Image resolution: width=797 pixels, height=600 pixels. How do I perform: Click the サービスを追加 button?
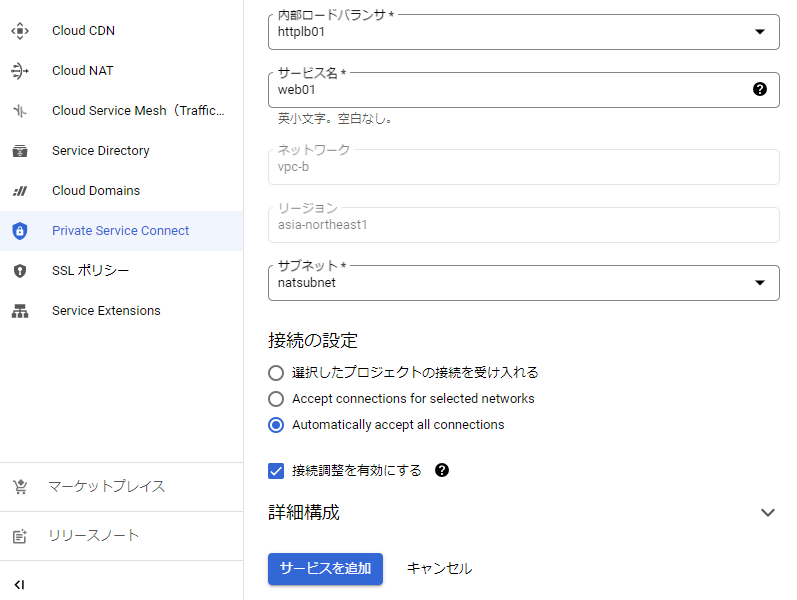point(325,568)
